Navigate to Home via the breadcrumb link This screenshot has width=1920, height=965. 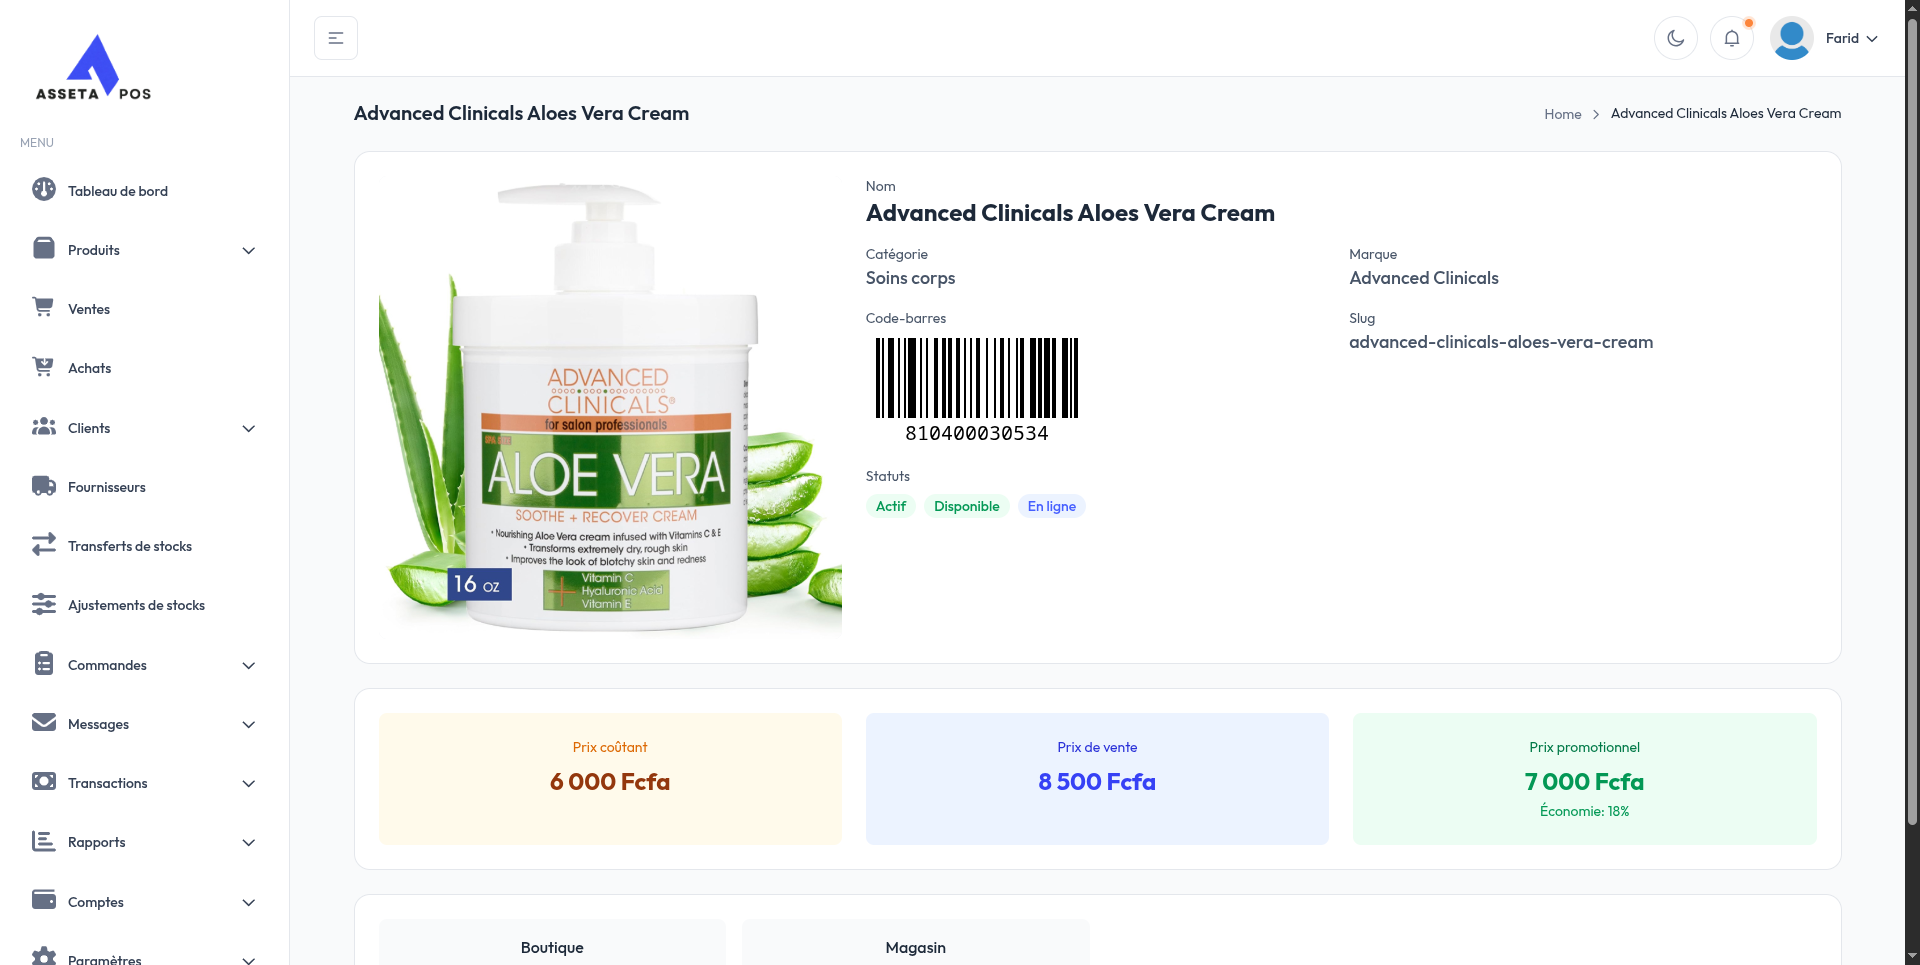(1562, 113)
